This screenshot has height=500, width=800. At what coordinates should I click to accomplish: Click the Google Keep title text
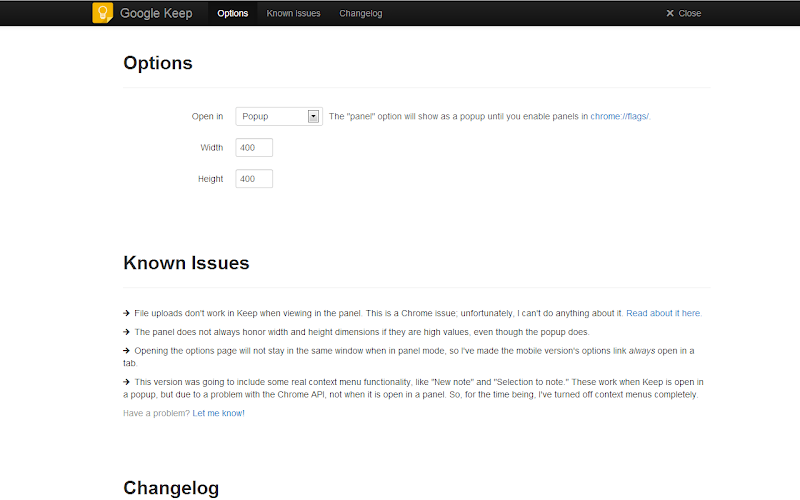[x=159, y=14]
